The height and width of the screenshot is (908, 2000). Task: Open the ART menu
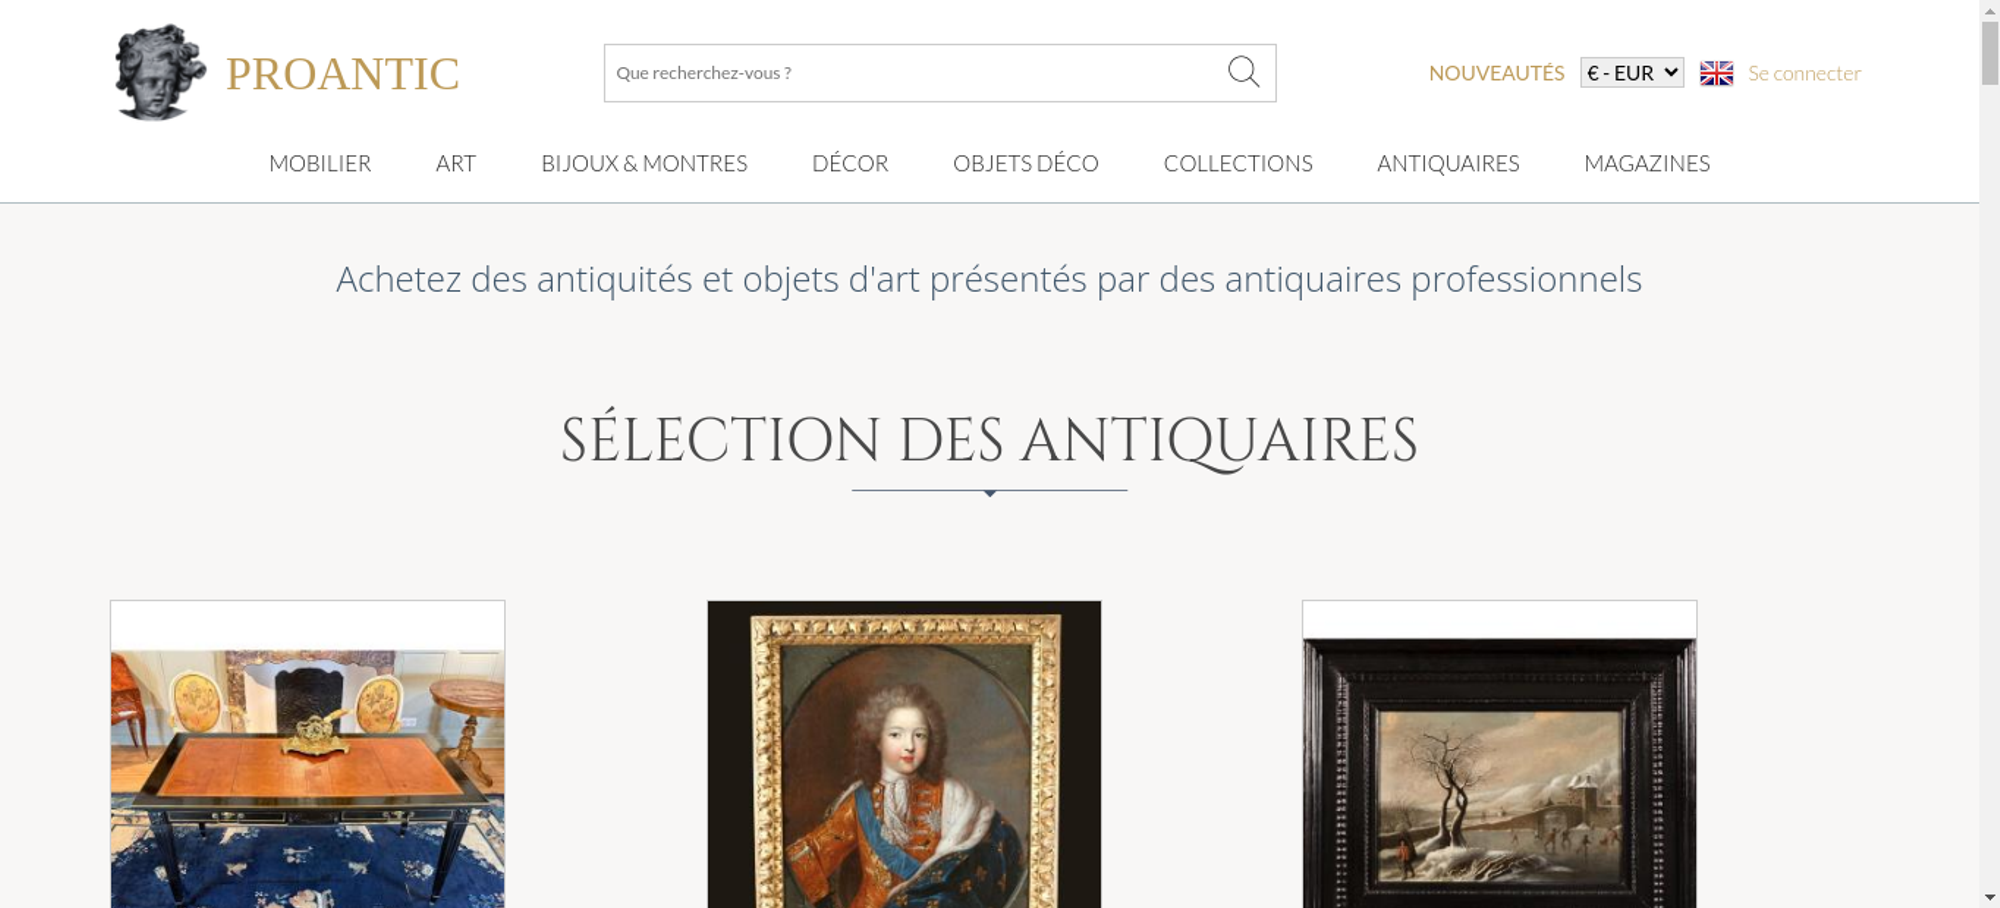(456, 163)
